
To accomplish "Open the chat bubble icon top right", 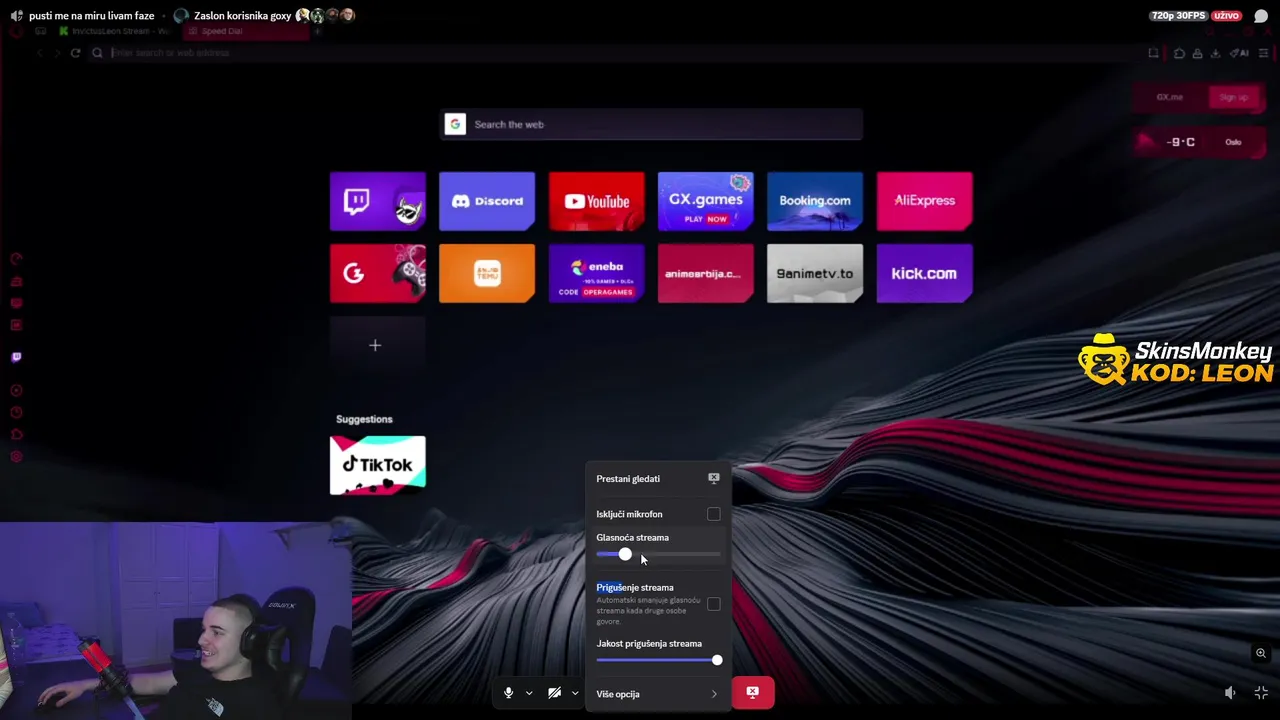I will (1261, 16).
